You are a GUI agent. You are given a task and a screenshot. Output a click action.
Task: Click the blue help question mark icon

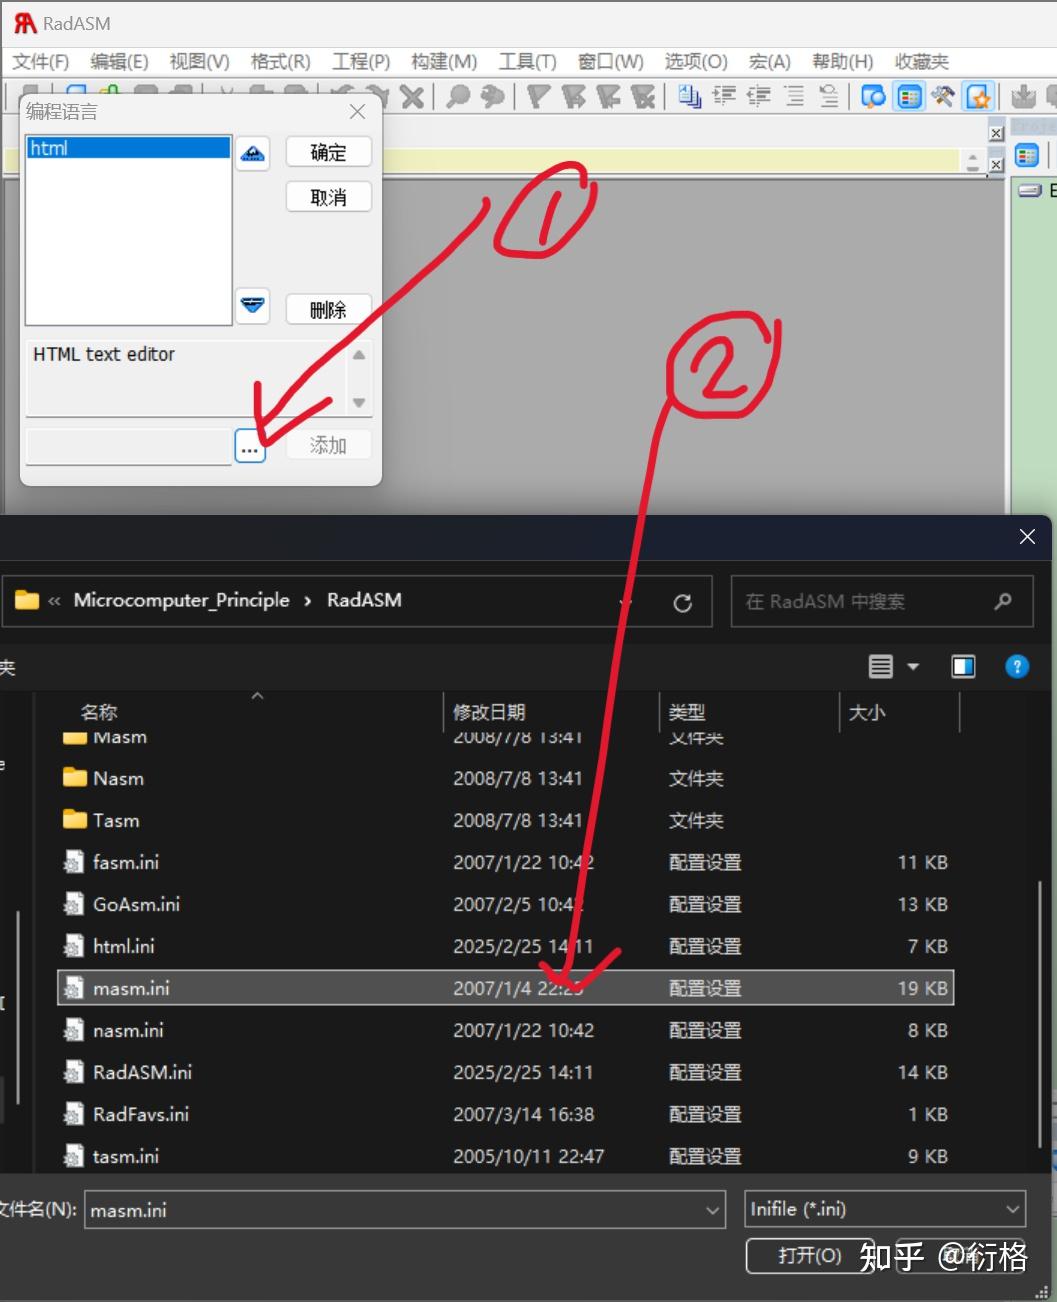point(1017,666)
